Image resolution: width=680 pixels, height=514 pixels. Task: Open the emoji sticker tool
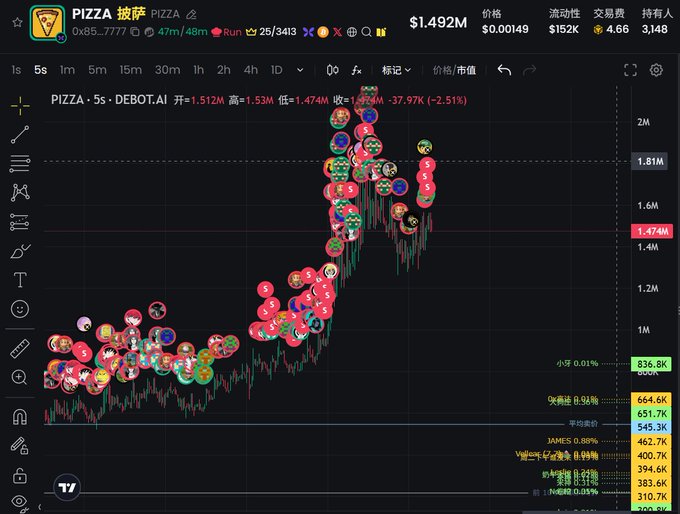click(20, 309)
